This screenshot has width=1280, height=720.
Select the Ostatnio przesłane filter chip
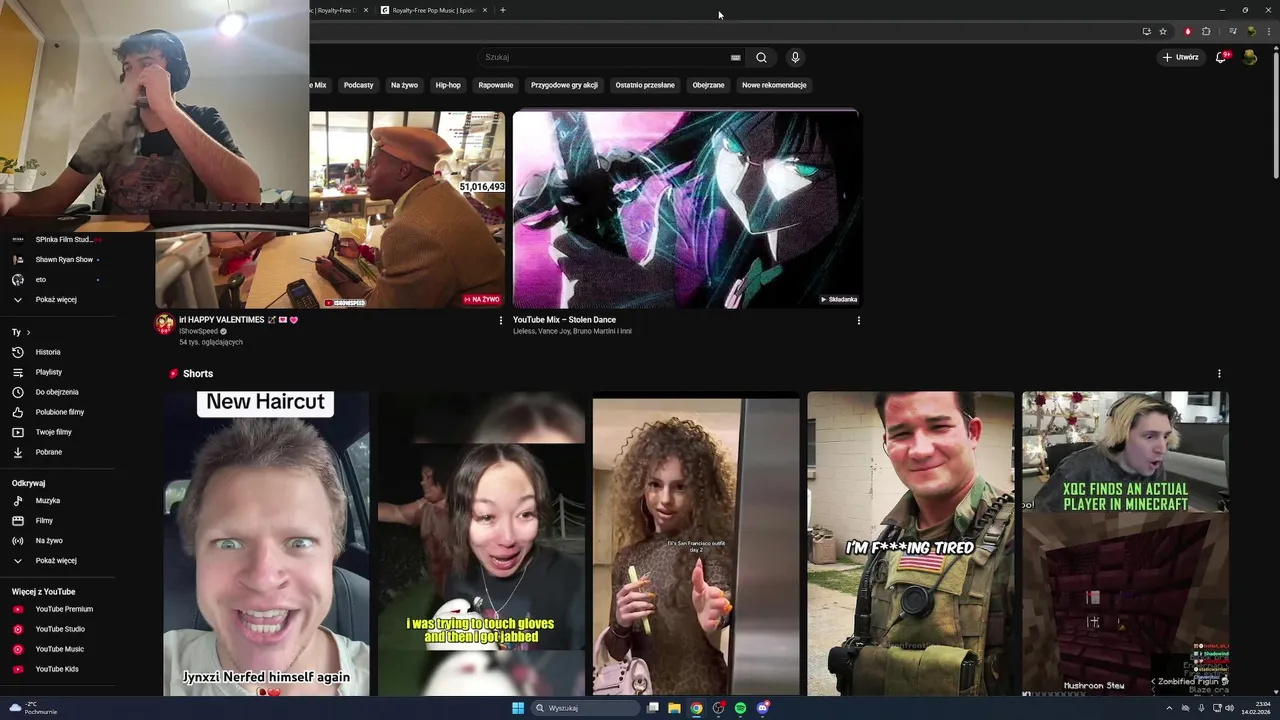[x=645, y=85]
